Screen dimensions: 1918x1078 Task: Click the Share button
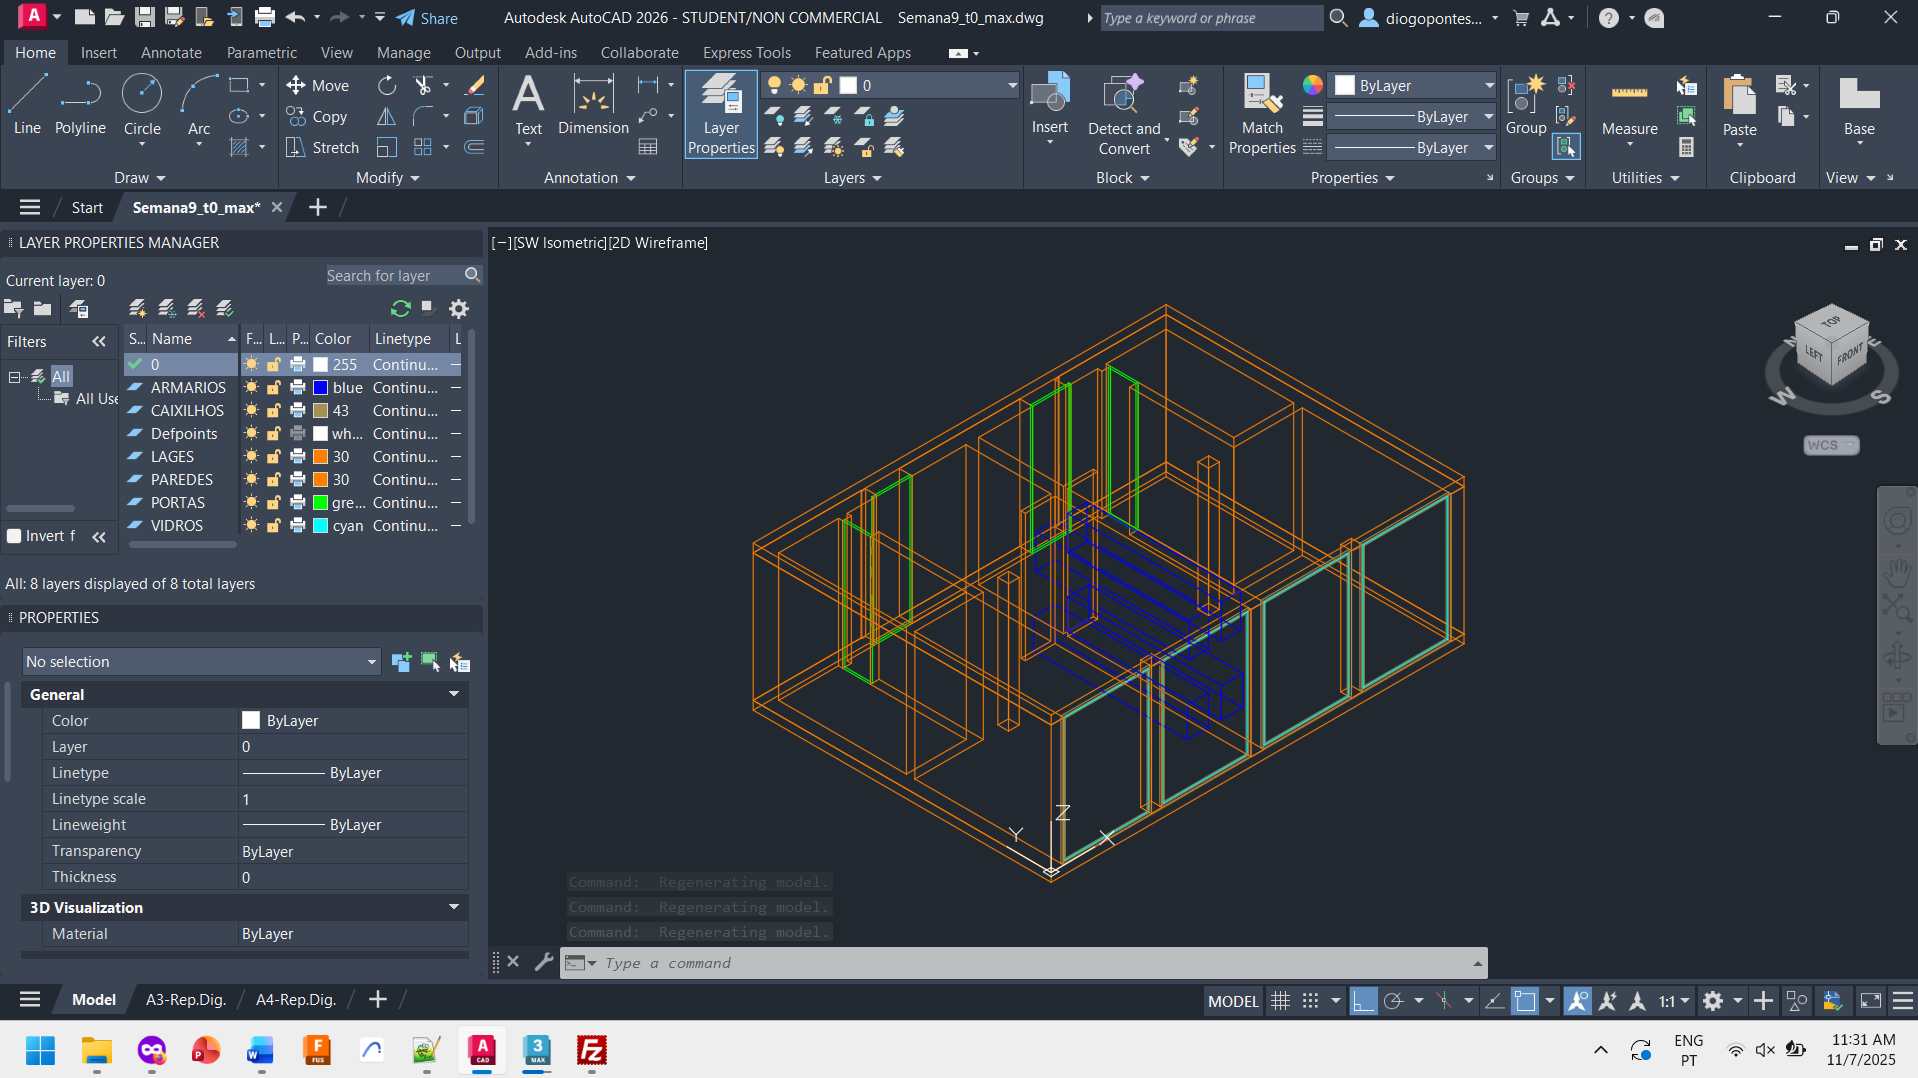pos(427,18)
